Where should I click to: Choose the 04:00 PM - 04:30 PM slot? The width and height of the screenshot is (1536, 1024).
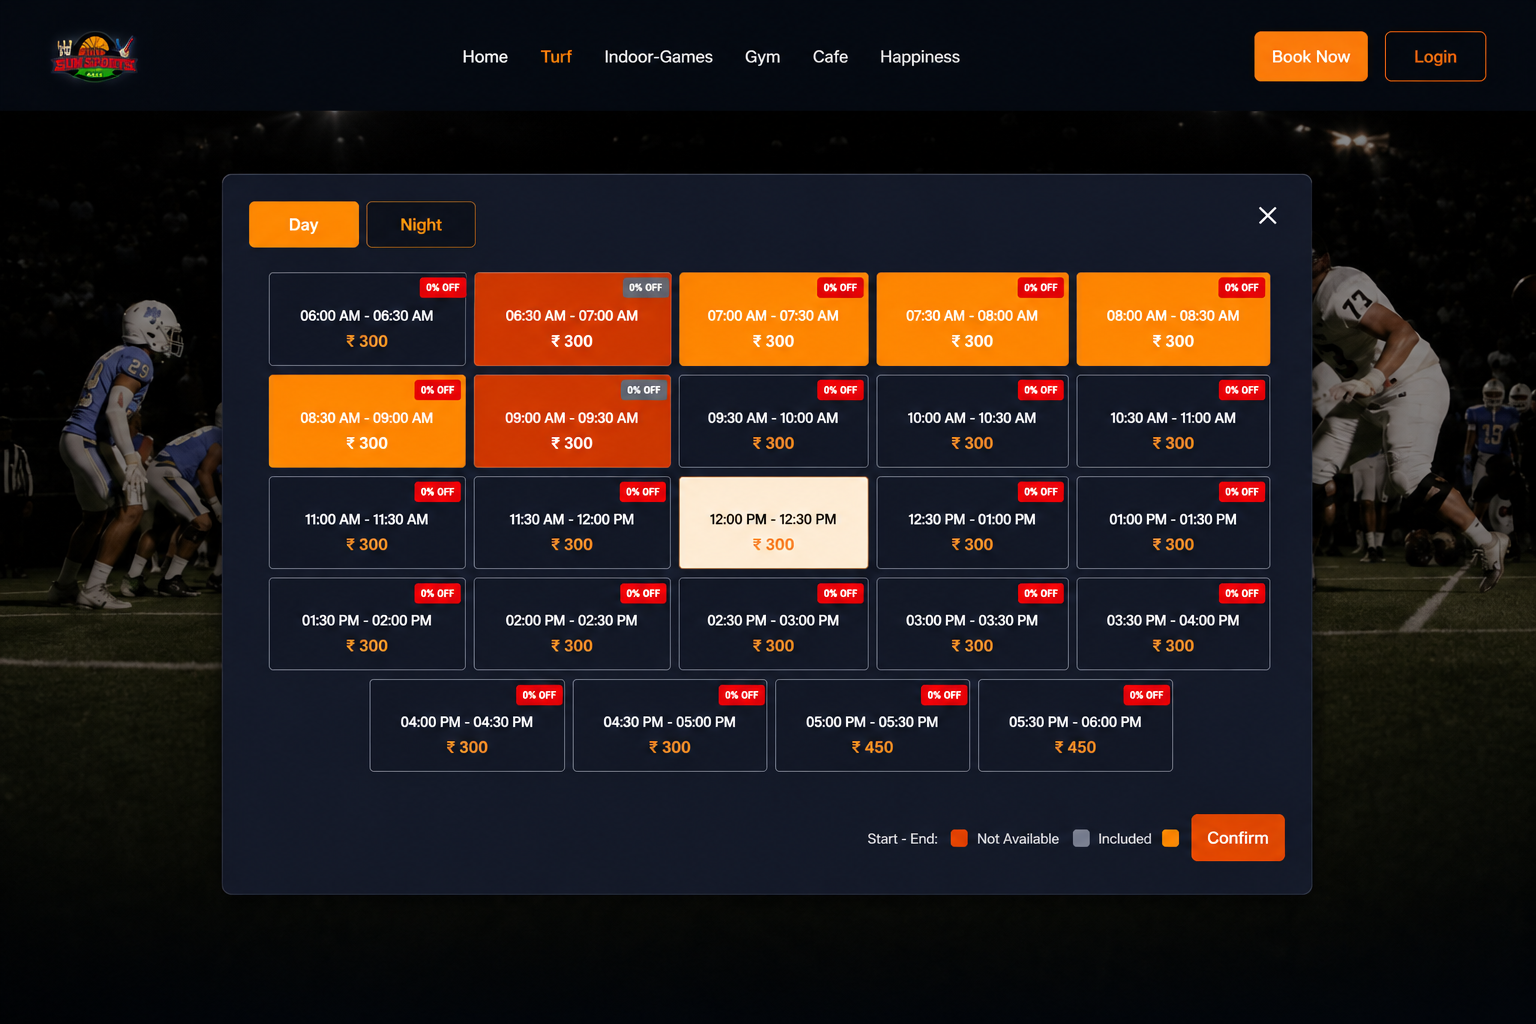467,726
